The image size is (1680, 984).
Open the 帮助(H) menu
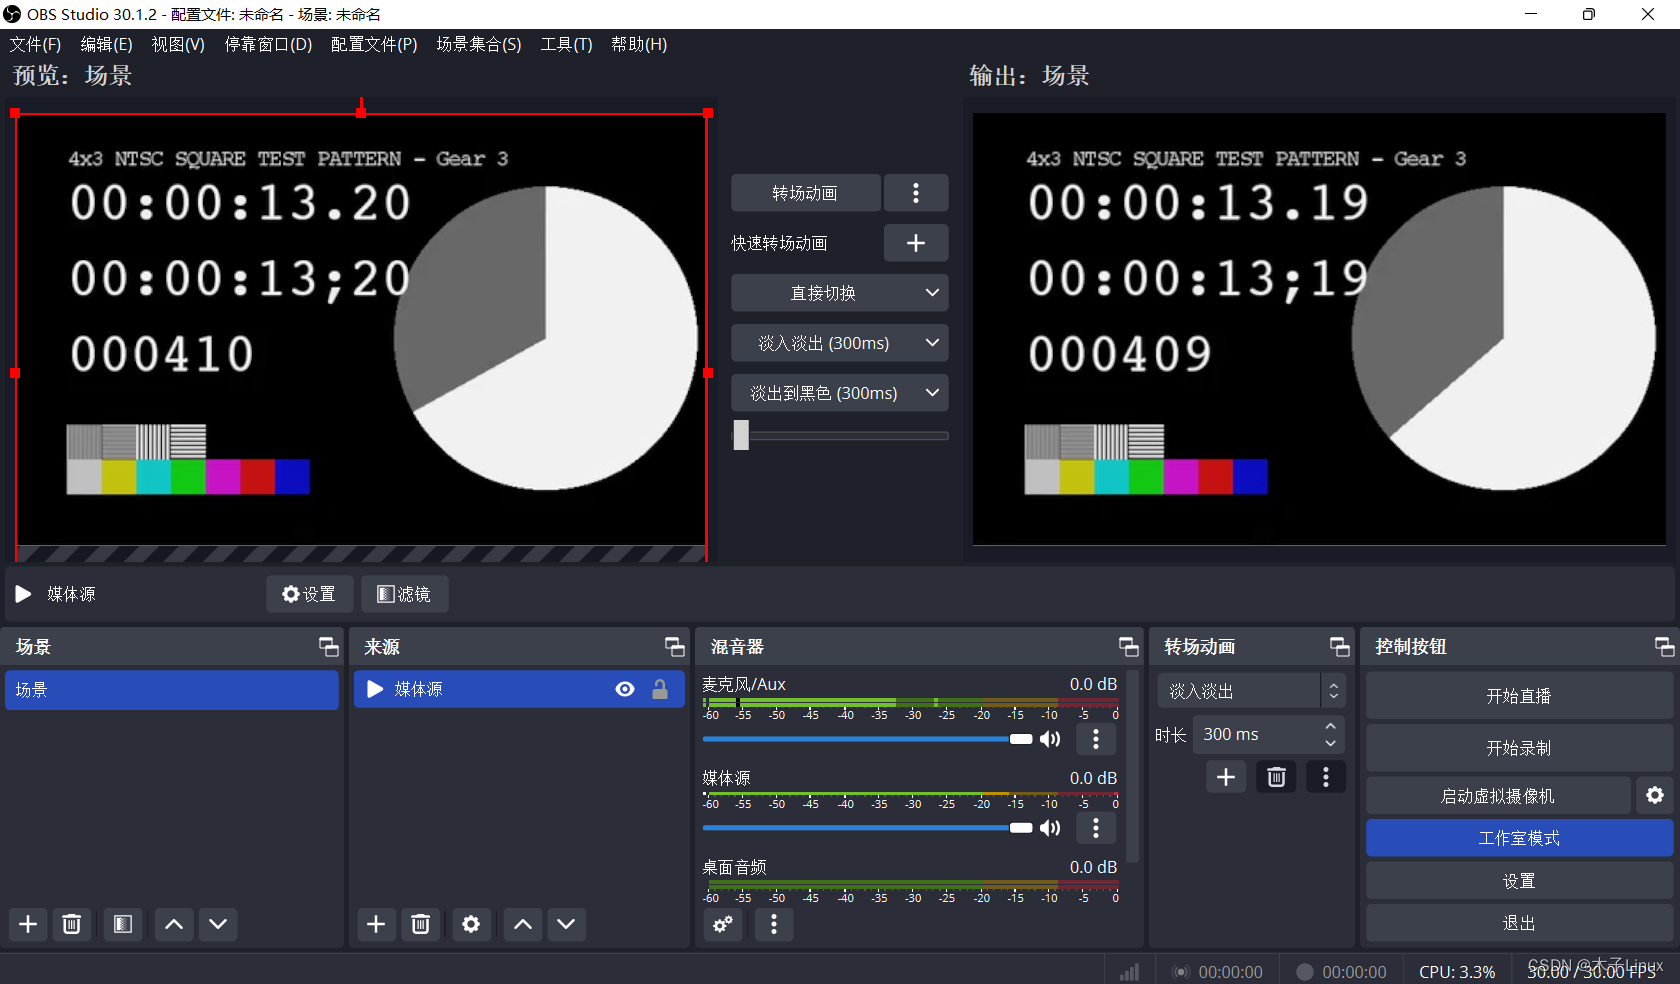(639, 44)
